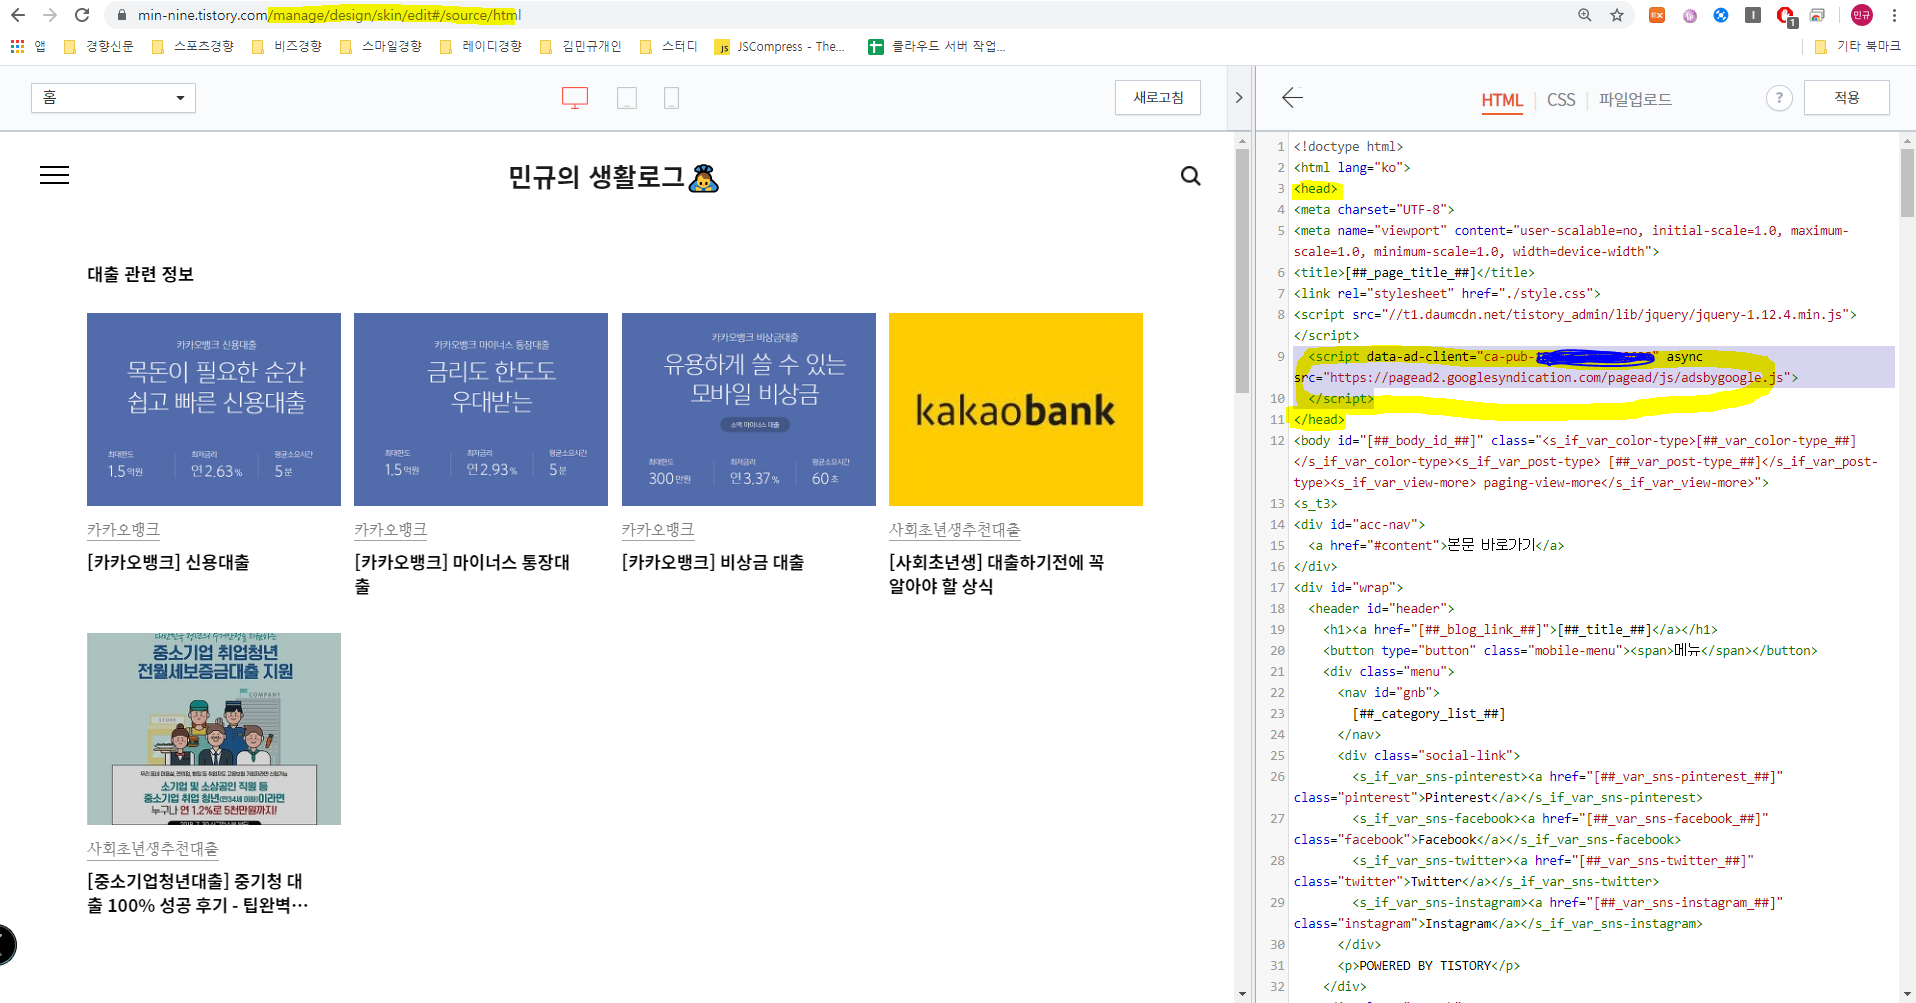The image size is (1916, 1003).
Task: Click blog title 민규의 생활로그
Action: click(x=613, y=177)
